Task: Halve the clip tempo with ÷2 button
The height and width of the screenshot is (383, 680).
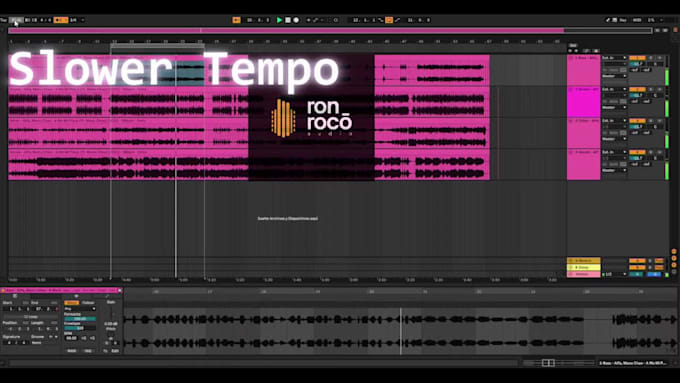Action: pos(84,338)
